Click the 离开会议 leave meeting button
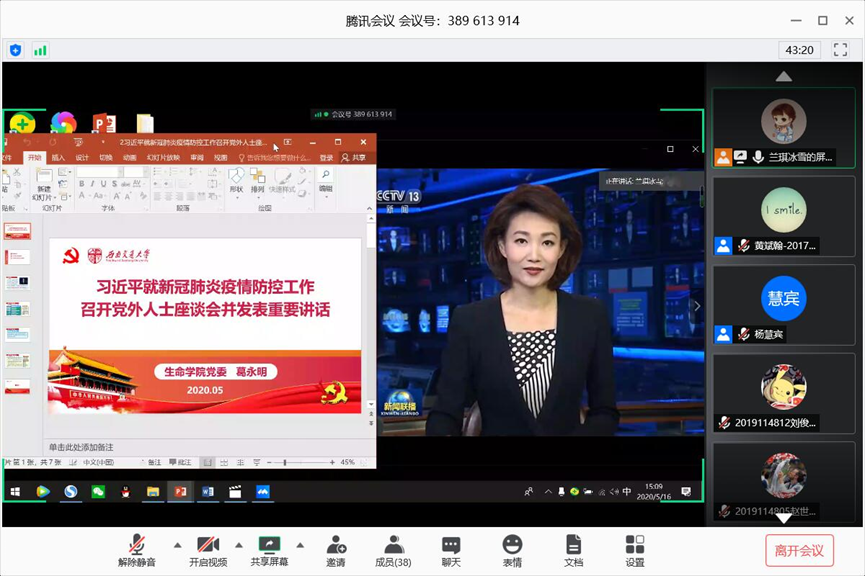 (x=799, y=550)
